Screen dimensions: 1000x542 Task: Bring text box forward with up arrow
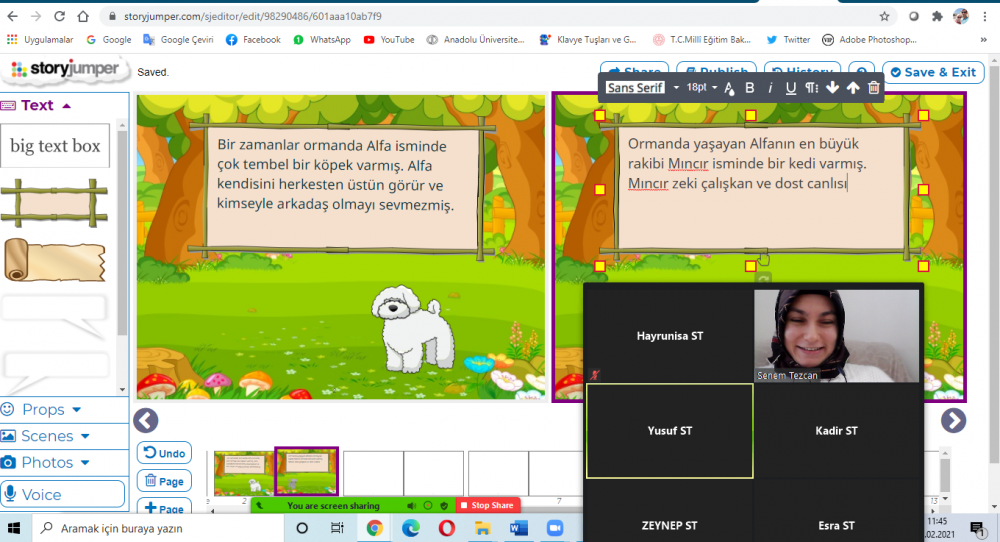click(x=853, y=88)
